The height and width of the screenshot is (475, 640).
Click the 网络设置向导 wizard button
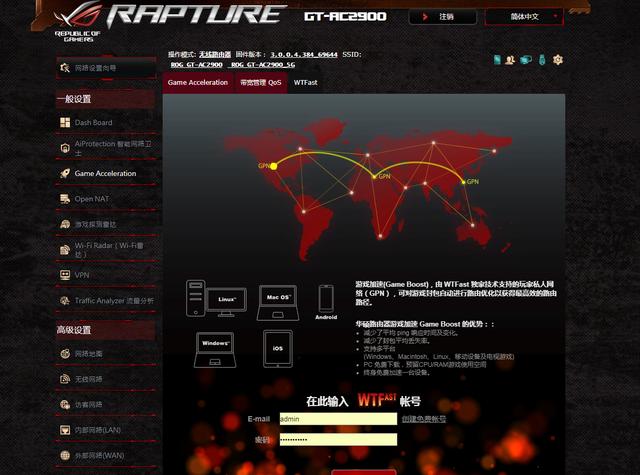click(106, 68)
